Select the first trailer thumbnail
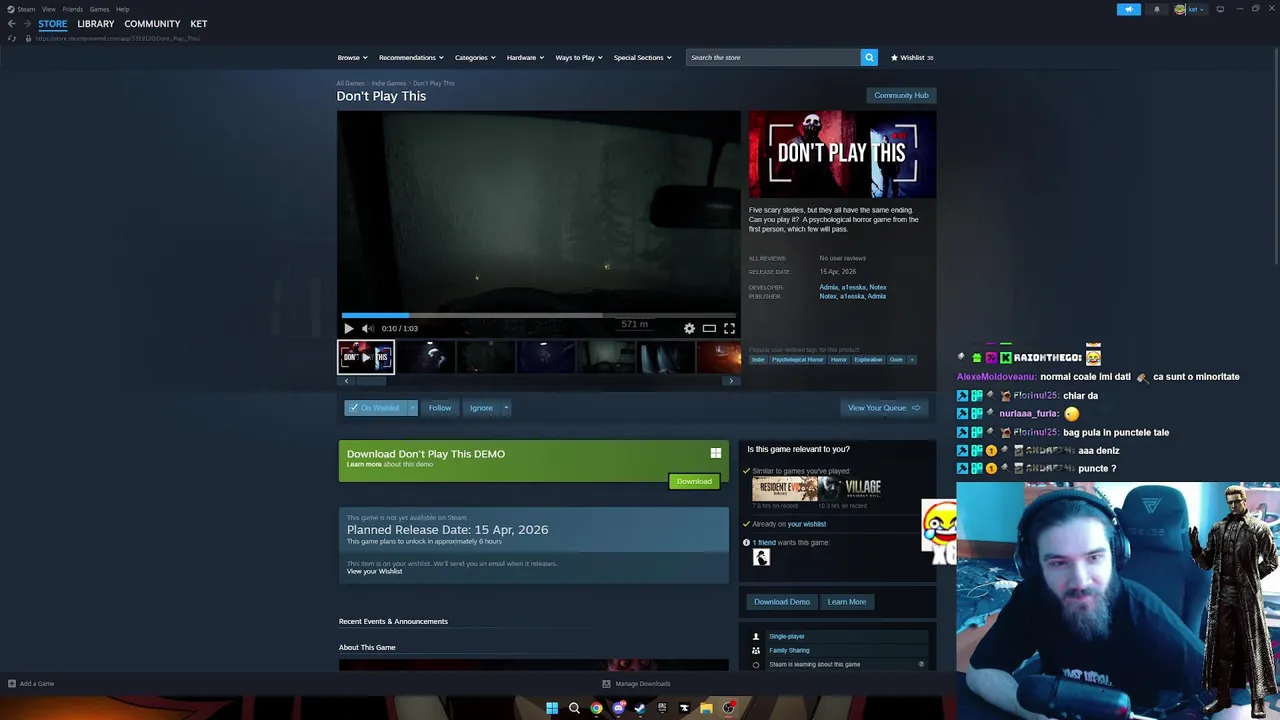The width and height of the screenshot is (1280, 720). pyautogui.click(x=366, y=357)
